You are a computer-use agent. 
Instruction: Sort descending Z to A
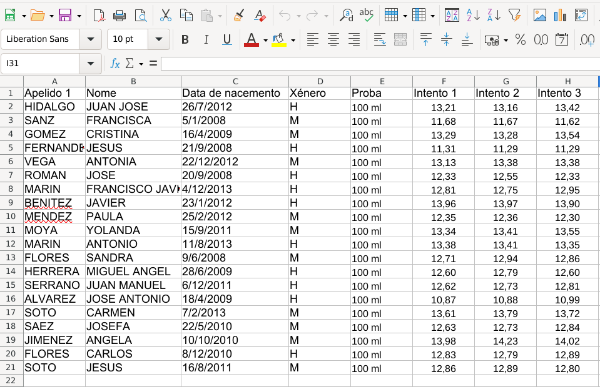pyautogui.click(x=494, y=16)
